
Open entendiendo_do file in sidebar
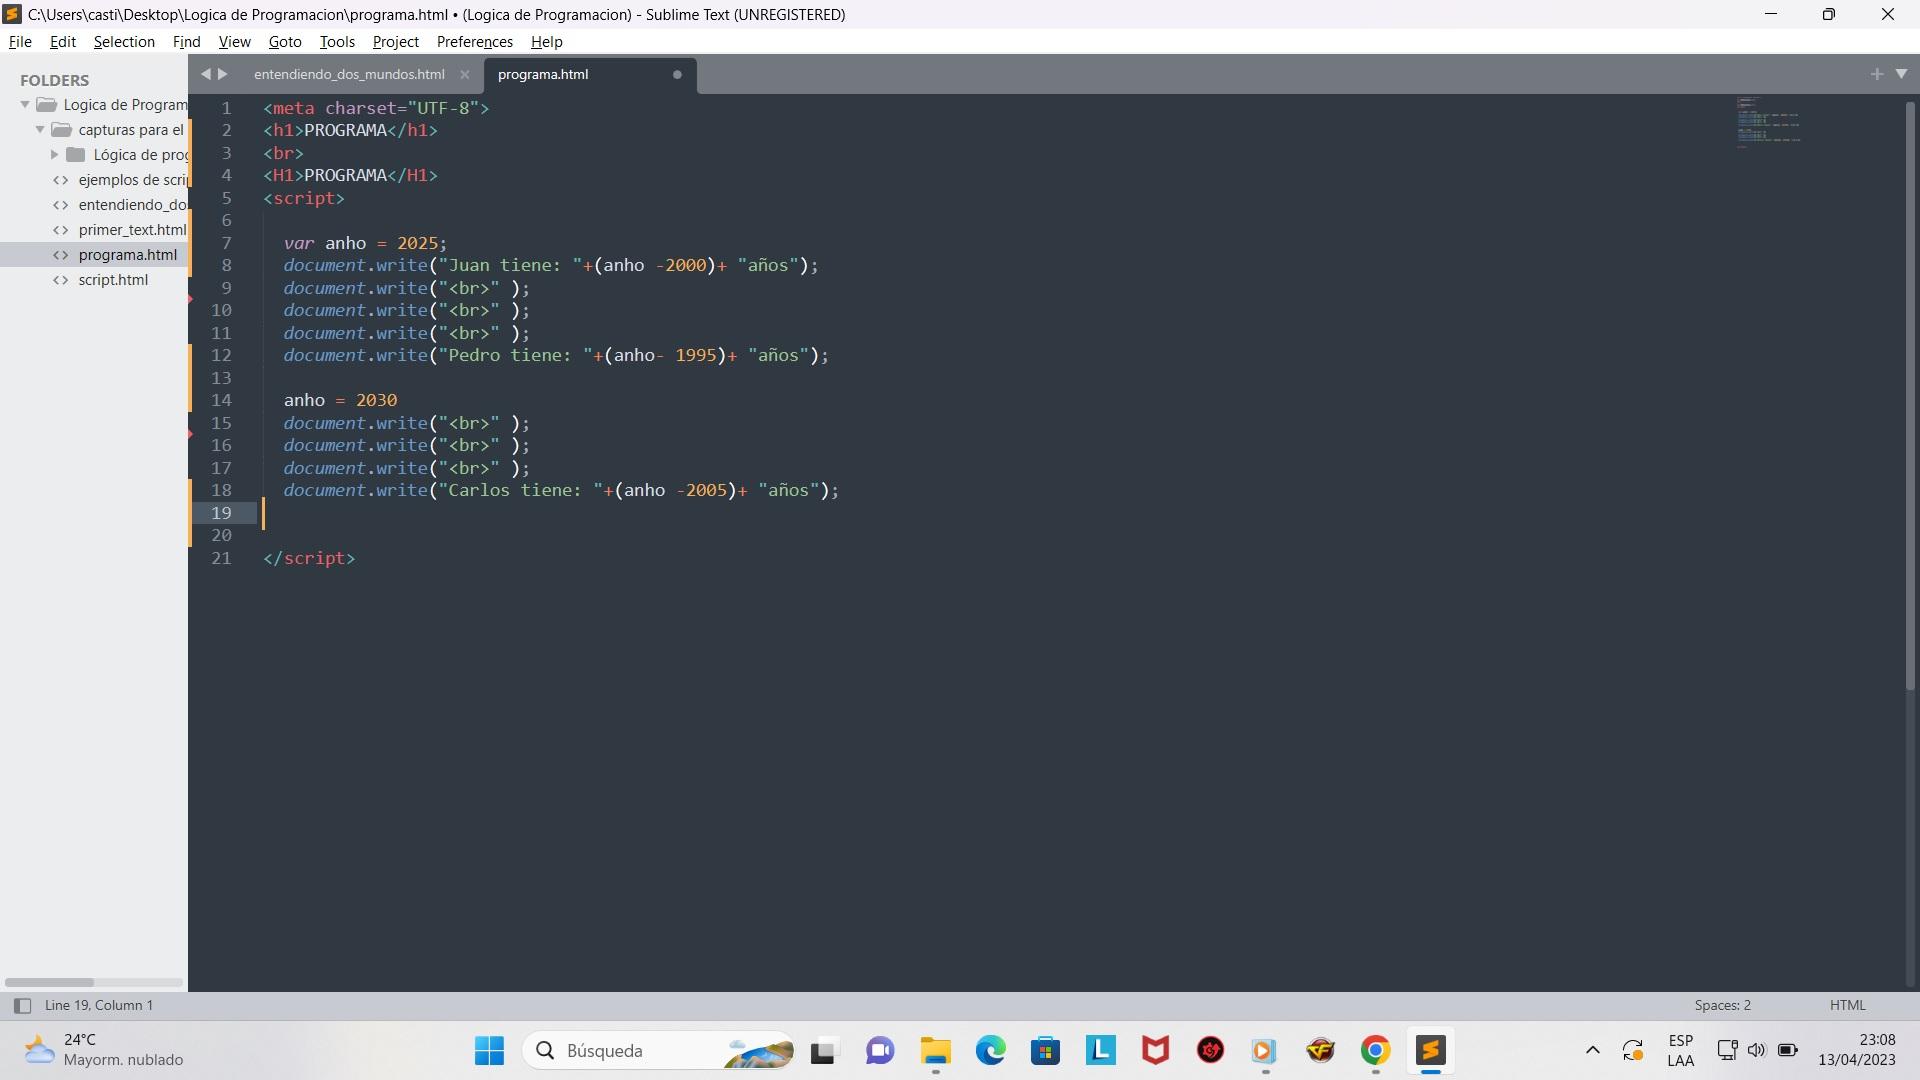tap(133, 205)
